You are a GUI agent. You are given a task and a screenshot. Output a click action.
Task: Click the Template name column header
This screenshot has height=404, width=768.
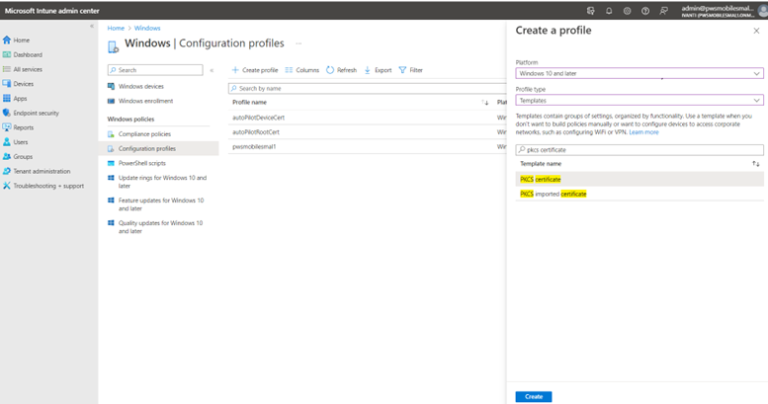[x=541, y=164]
